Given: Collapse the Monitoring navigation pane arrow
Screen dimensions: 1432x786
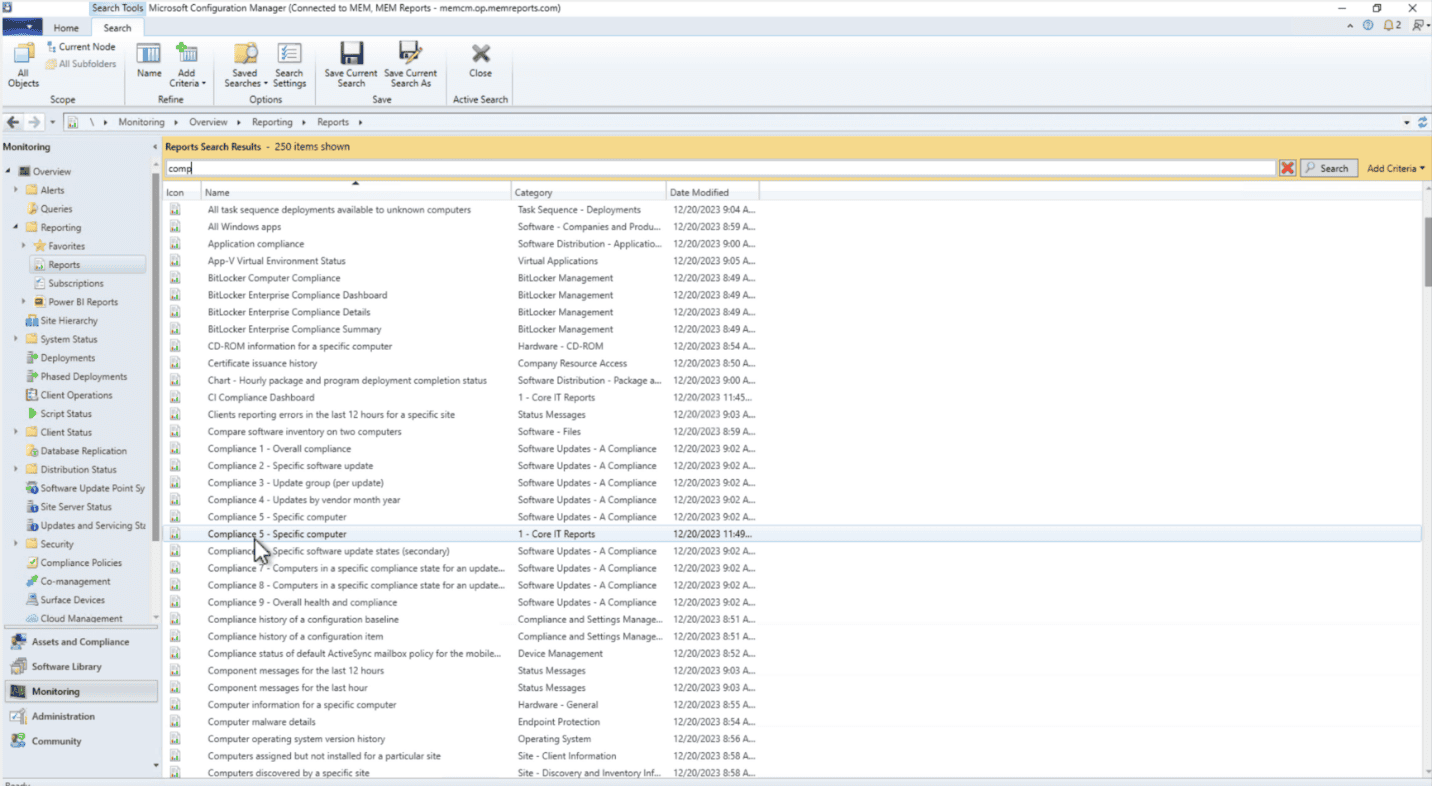Looking at the screenshot, I should point(154,147).
